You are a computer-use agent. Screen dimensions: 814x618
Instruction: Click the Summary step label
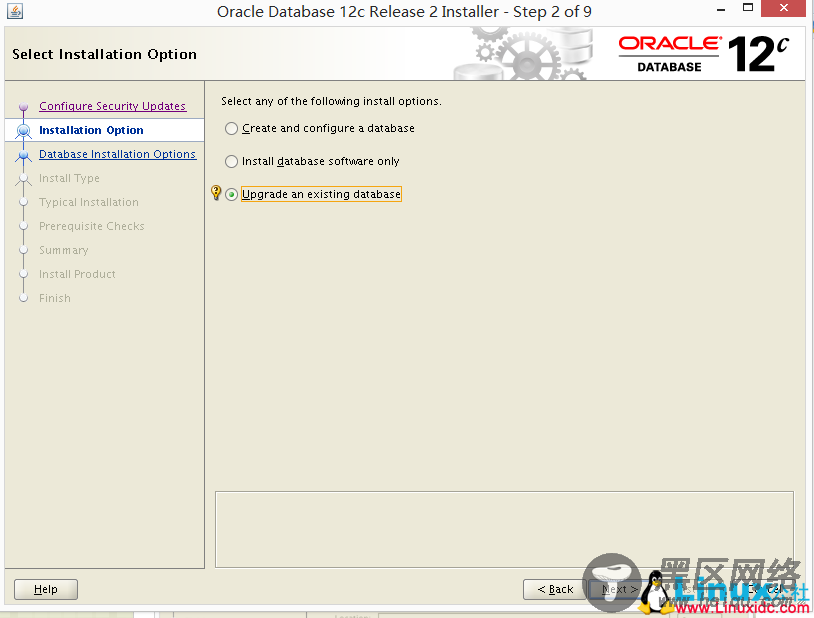[63, 250]
